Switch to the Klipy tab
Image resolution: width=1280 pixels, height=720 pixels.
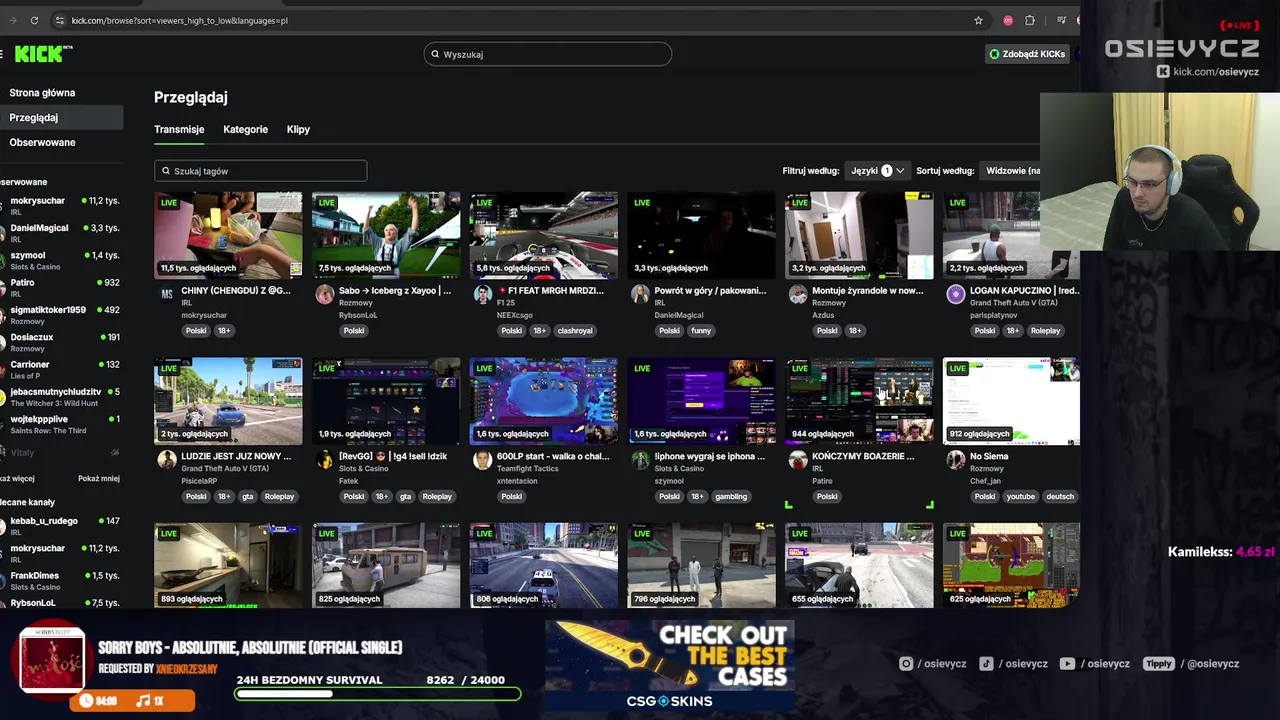pyautogui.click(x=298, y=130)
